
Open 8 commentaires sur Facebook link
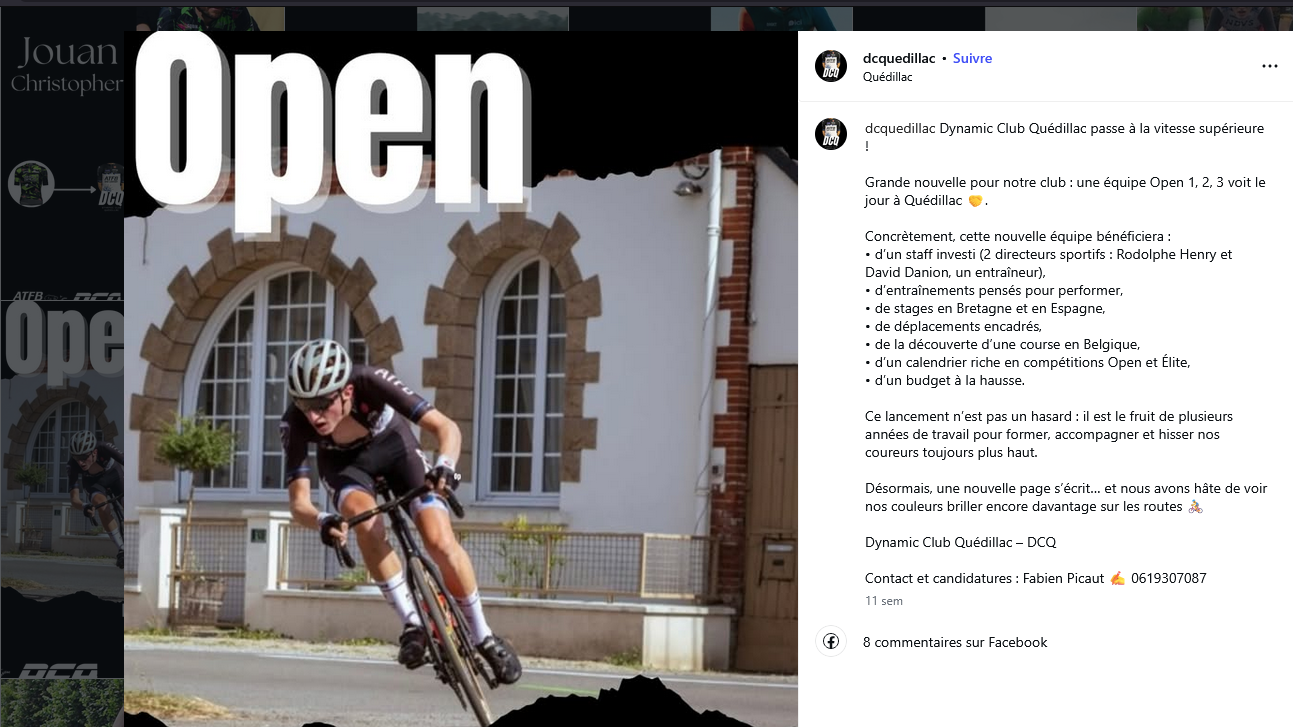[x=955, y=642]
